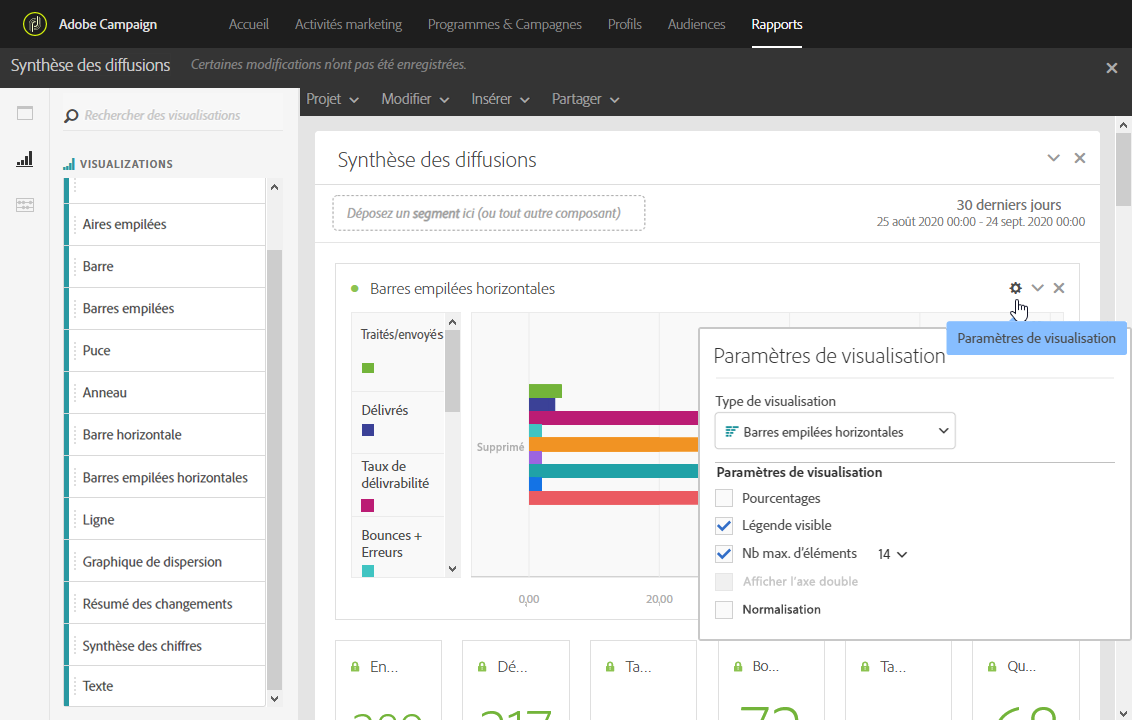
Task: Uncheck the Légende visible option
Action: click(x=724, y=525)
